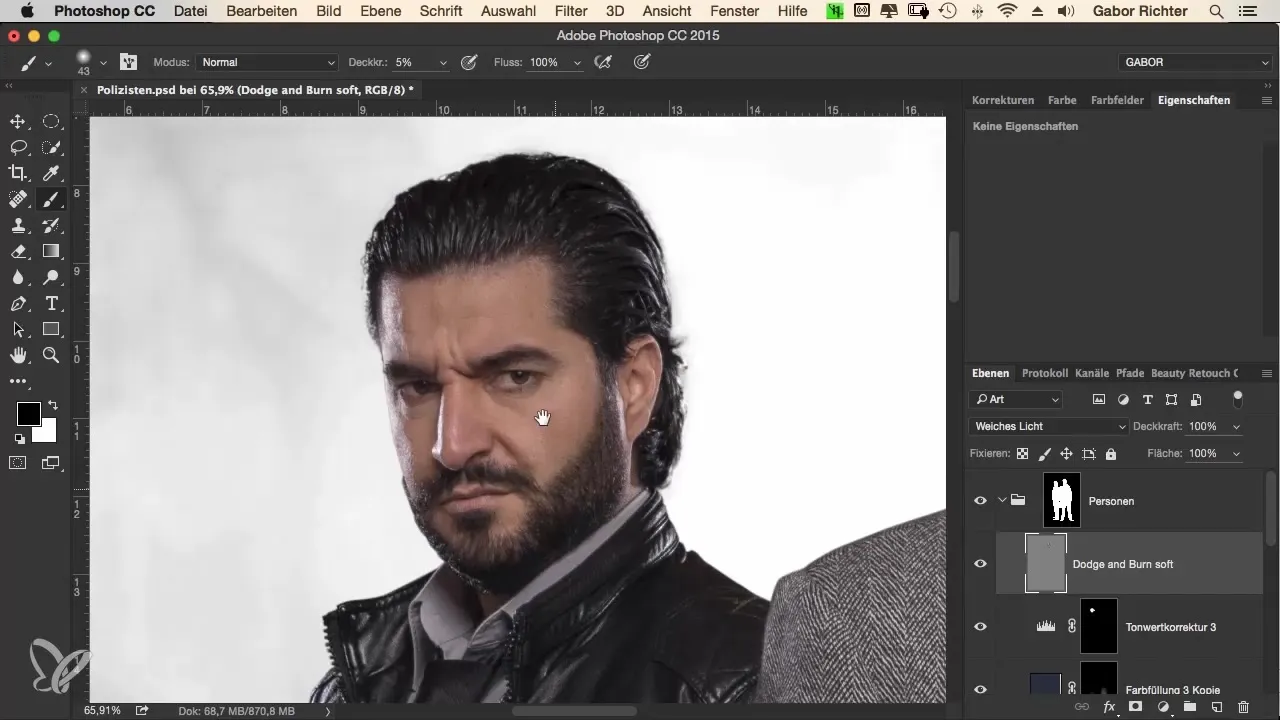Switch to the Protokoll tab
The image size is (1280, 720).
tap(1045, 373)
